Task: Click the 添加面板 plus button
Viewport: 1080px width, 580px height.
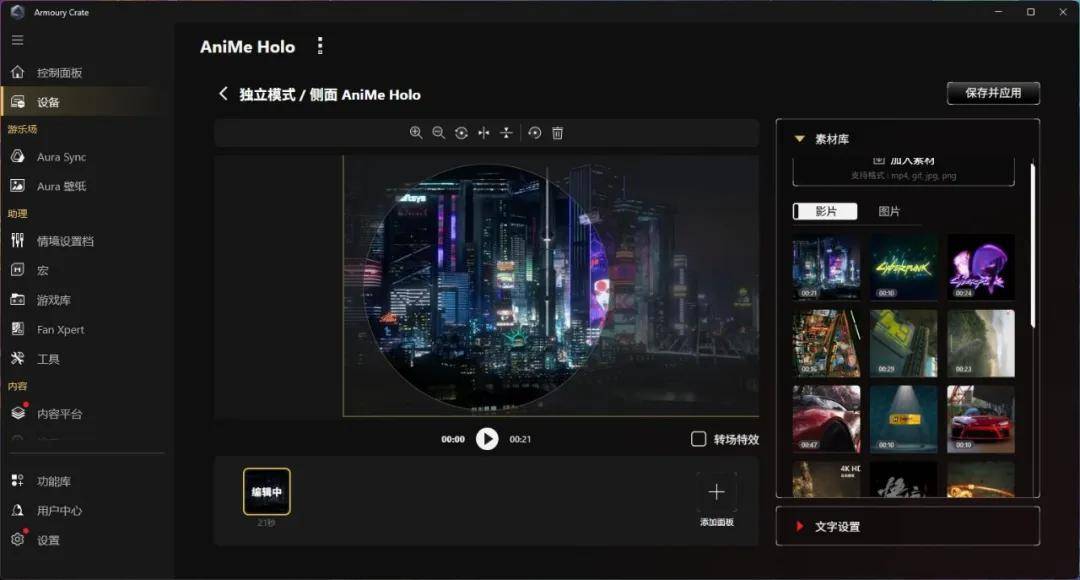Action: click(x=716, y=492)
